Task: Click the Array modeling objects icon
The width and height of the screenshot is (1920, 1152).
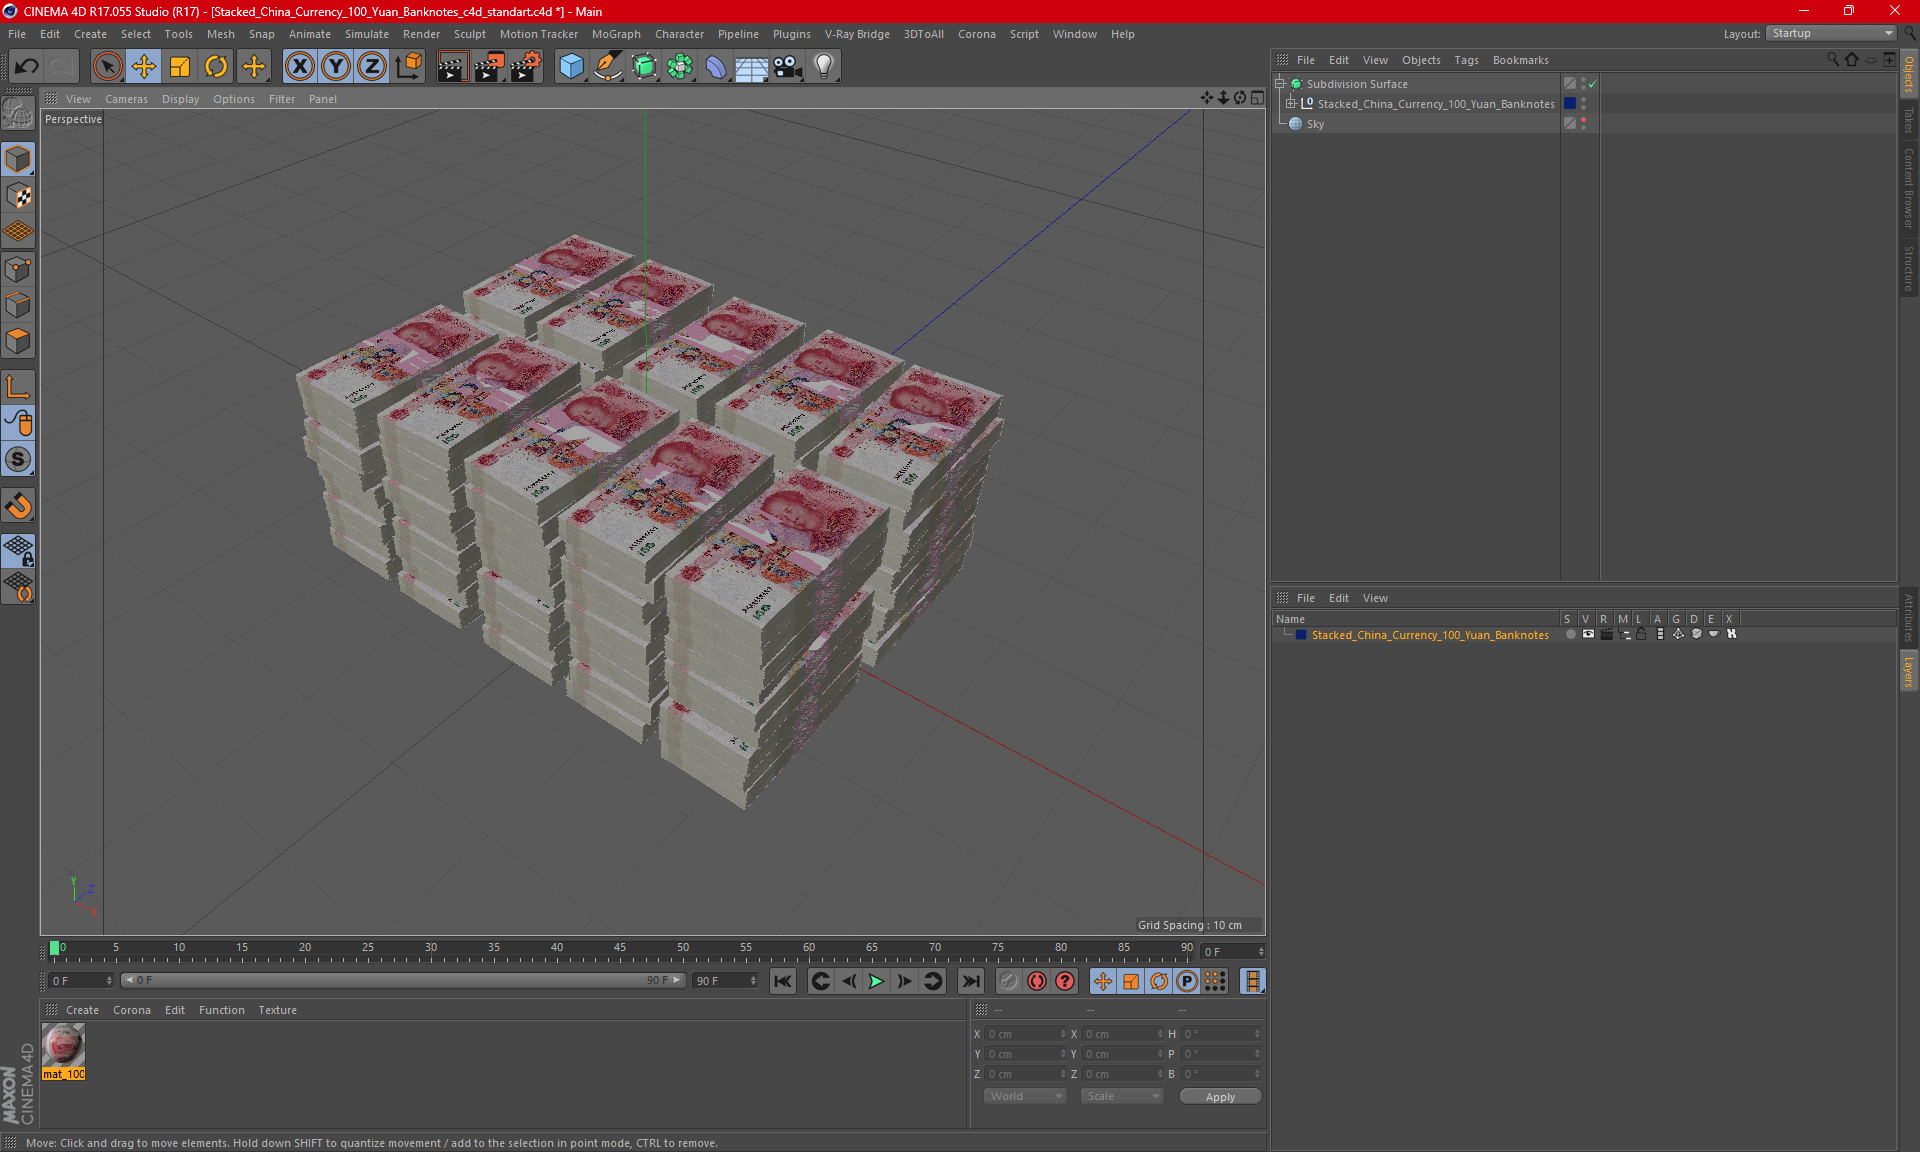Action: coord(680,67)
